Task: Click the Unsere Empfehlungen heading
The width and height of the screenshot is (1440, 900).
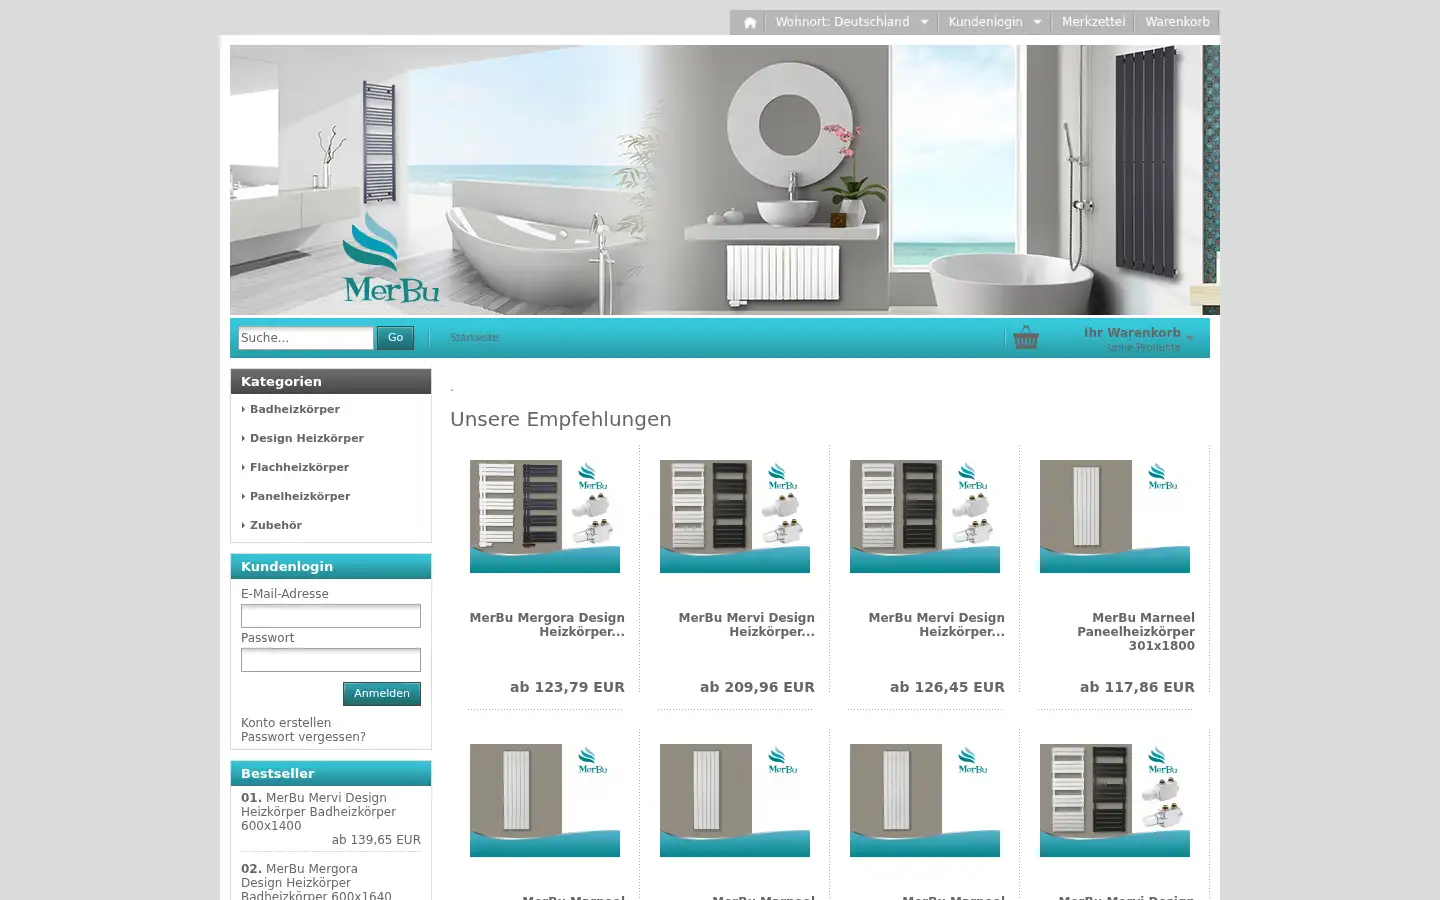Action: coord(561,419)
